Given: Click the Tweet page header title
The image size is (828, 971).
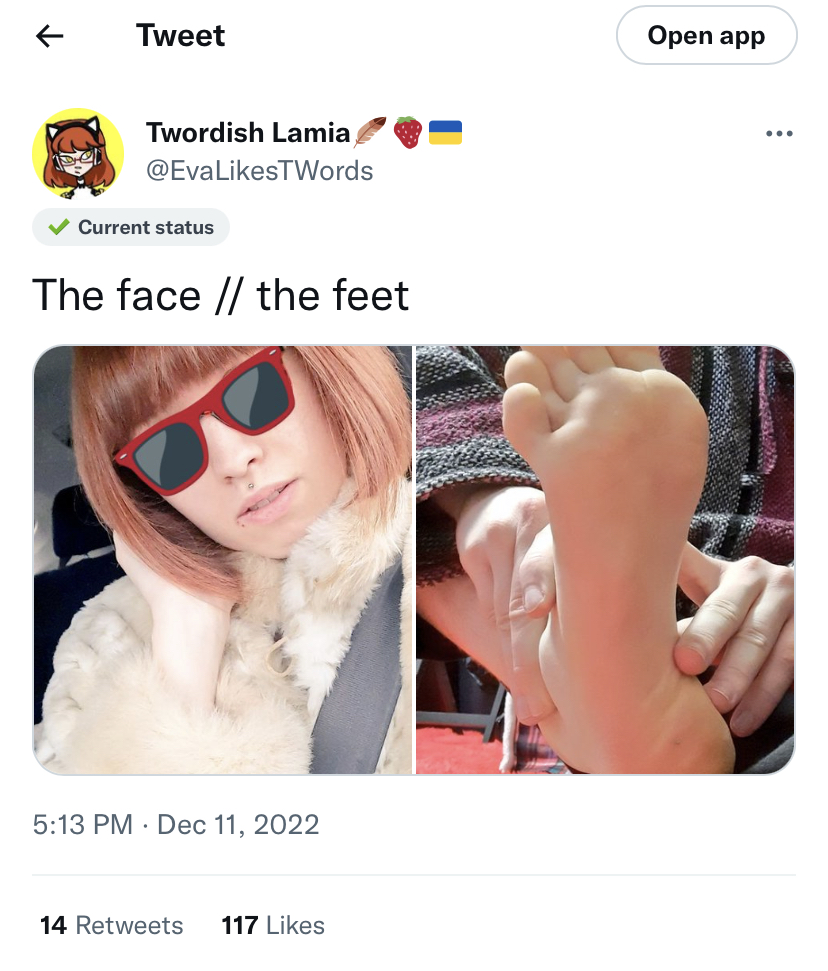Looking at the screenshot, I should [x=180, y=35].
